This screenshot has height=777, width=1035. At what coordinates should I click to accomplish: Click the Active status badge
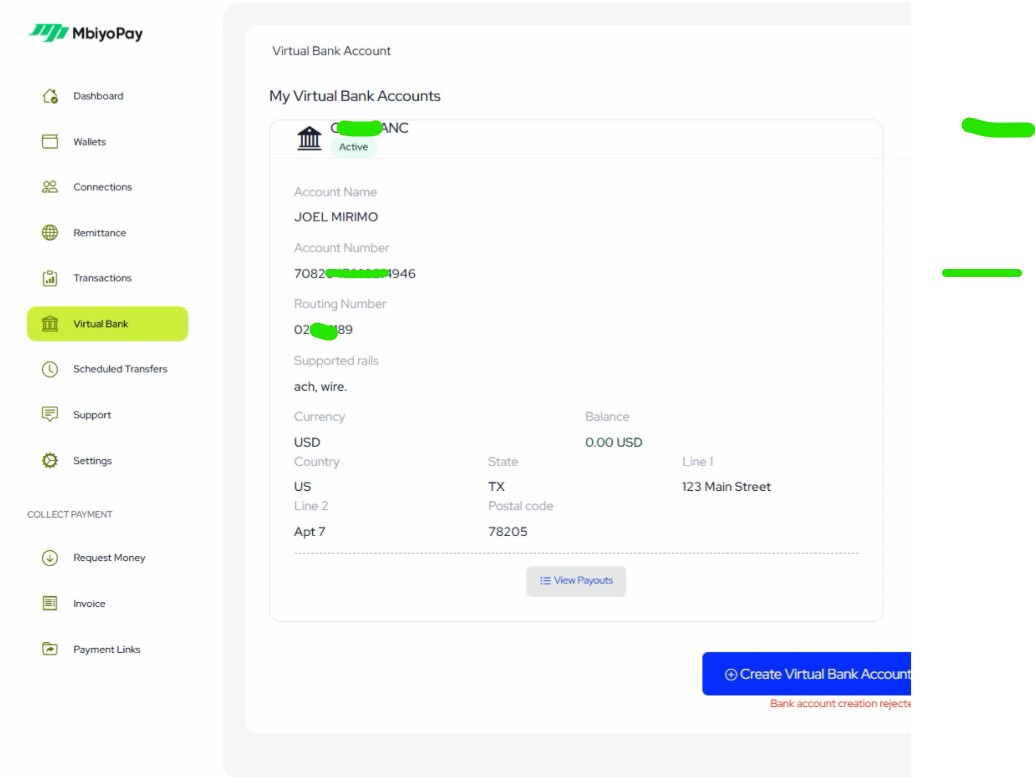coord(353,147)
